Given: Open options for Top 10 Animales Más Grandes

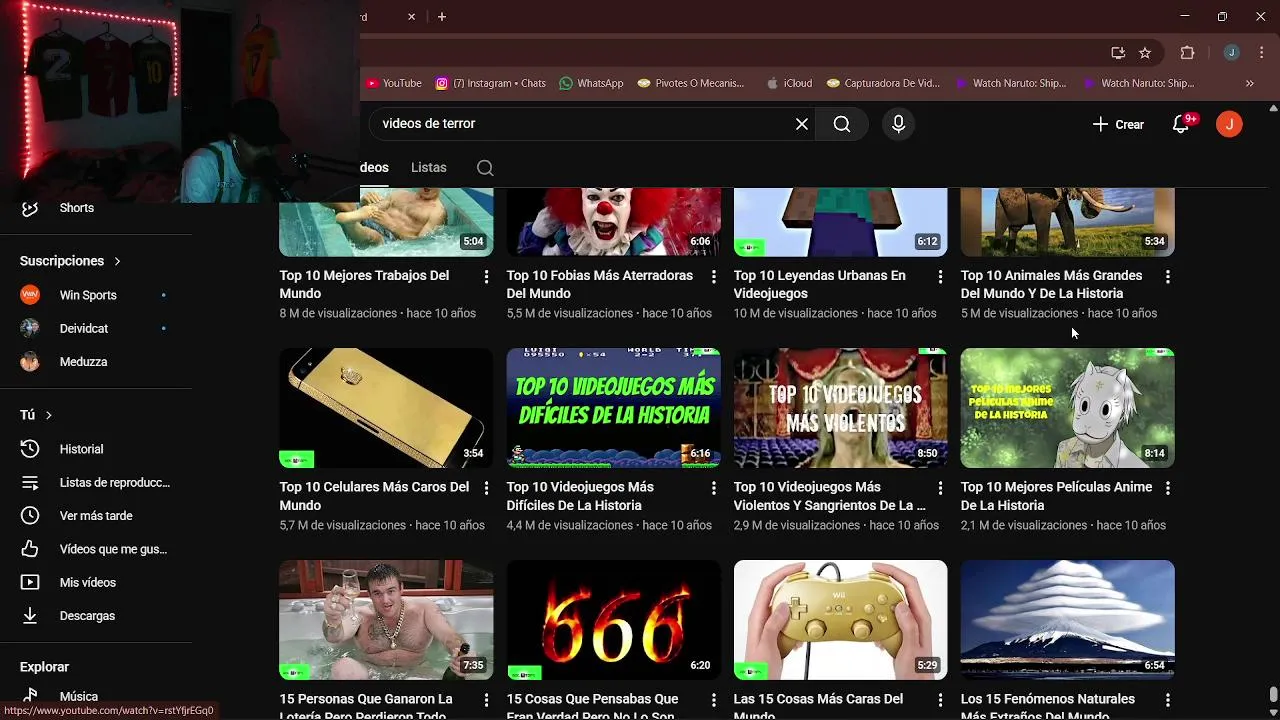Looking at the screenshot, I should tap(1168, 276).
